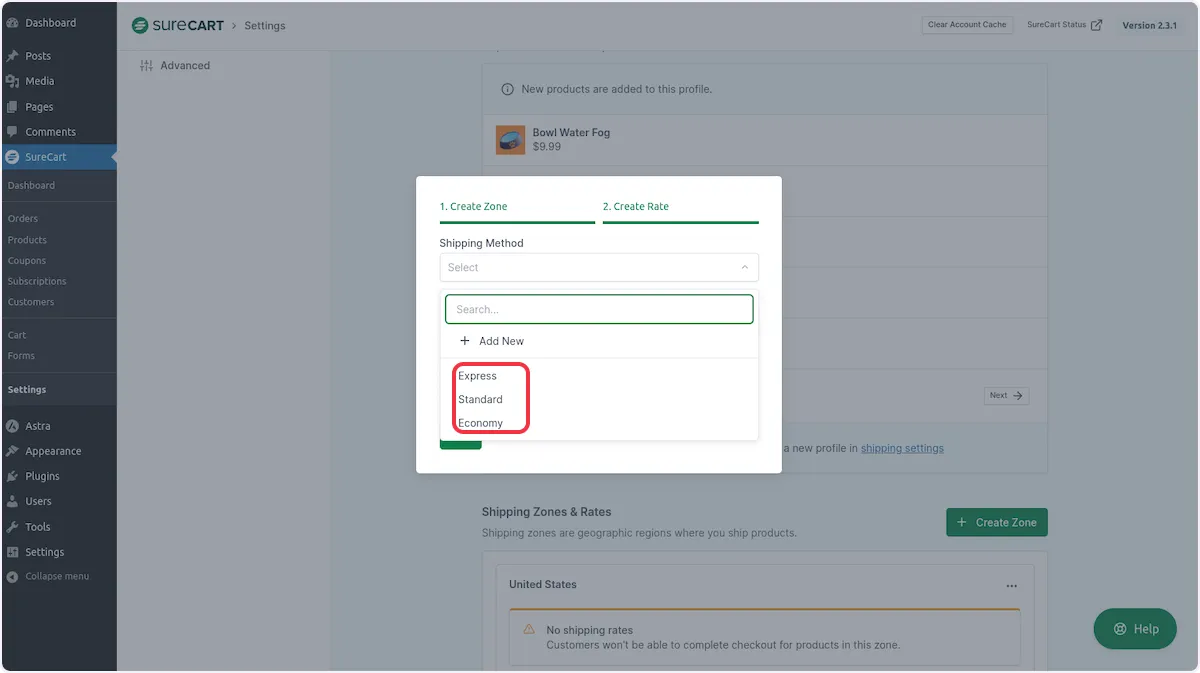The height and width of the screenshot is (673, 1200).
Task: Select the Standard shipping method
Action: 480,399
